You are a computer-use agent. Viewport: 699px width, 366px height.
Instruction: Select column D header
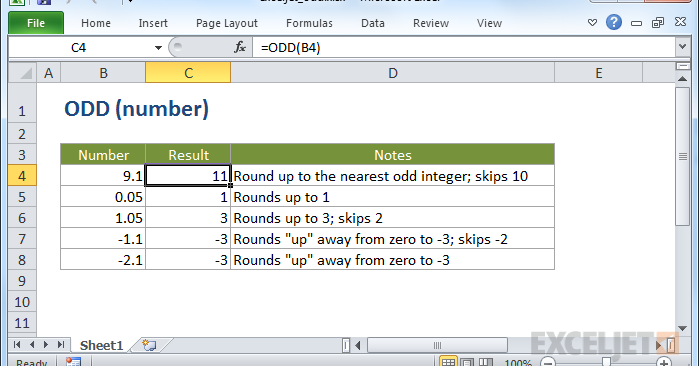coord(392,73)
